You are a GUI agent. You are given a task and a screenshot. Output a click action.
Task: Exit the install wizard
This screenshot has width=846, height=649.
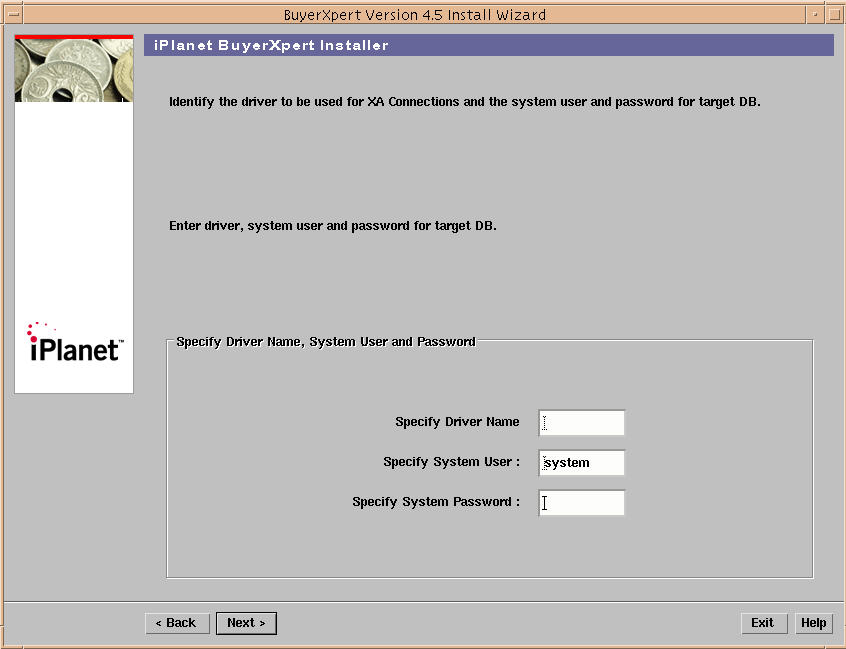(763, 623)
